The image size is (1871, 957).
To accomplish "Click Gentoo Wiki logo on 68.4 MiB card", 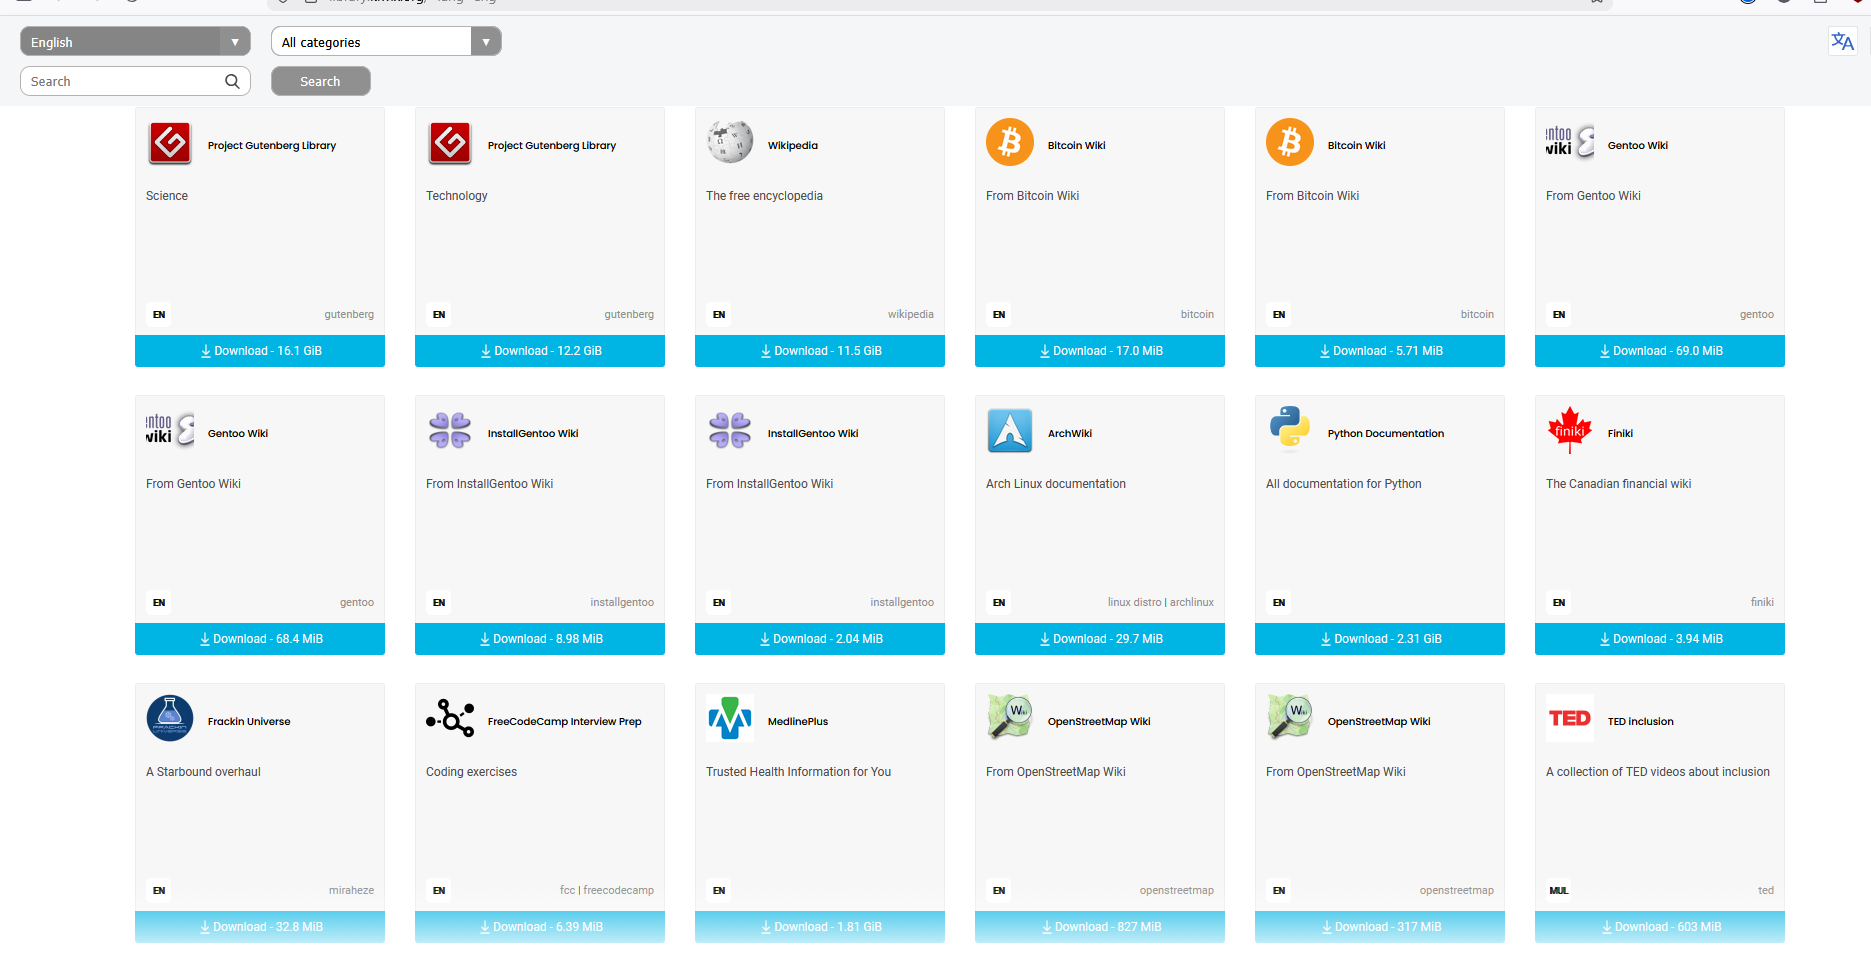I will pos(170,431).
